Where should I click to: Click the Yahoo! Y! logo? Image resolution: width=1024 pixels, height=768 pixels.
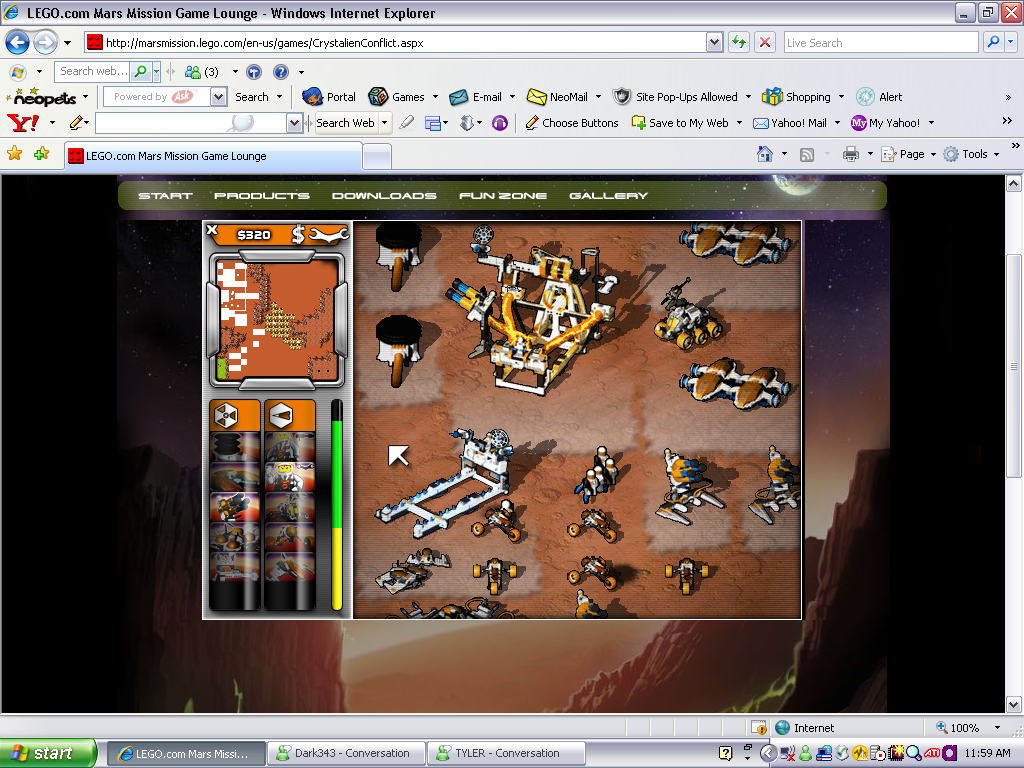pos(23,122)
